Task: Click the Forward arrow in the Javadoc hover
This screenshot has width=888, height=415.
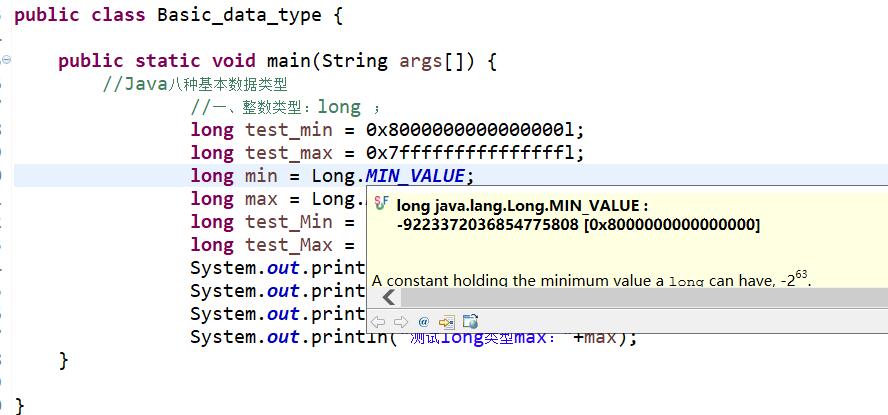Action: (401, 322)
